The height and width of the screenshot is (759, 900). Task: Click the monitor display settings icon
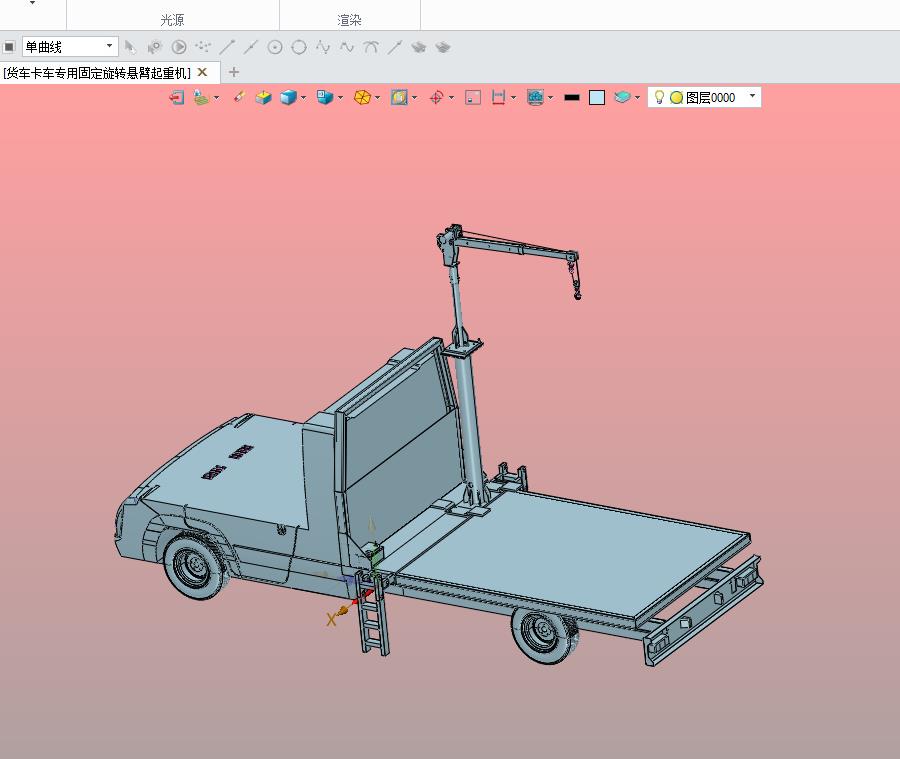click(x=535, y=97)
